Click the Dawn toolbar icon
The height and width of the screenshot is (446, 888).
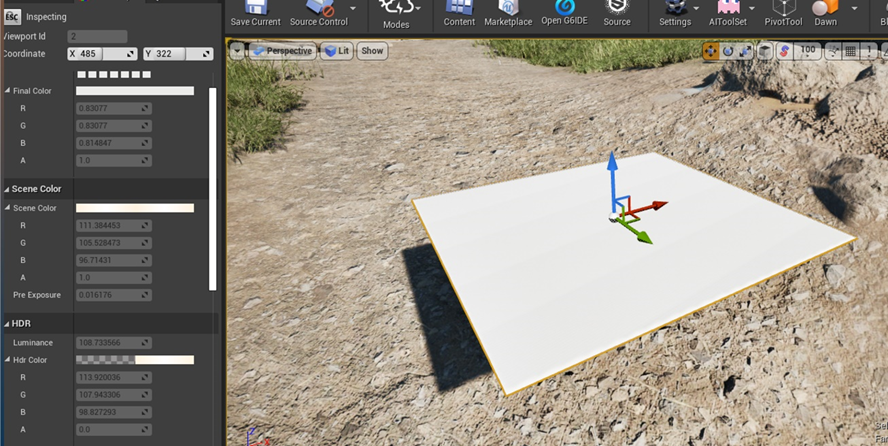tap(826, 8)
